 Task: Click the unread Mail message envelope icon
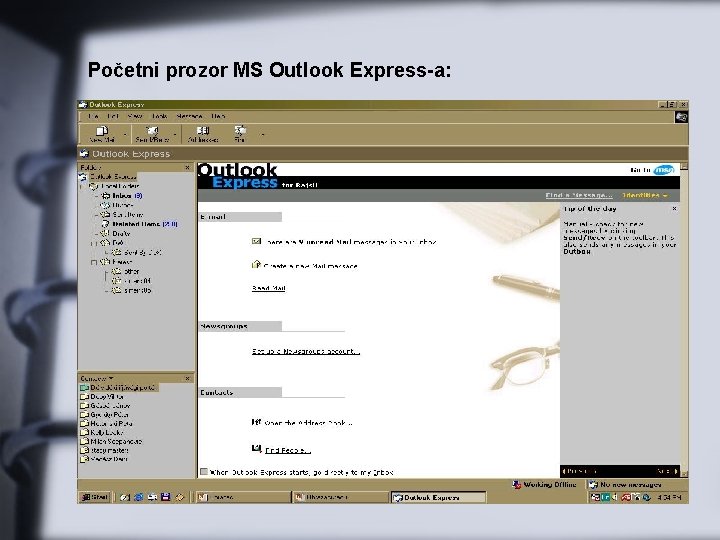pos(256,241)
